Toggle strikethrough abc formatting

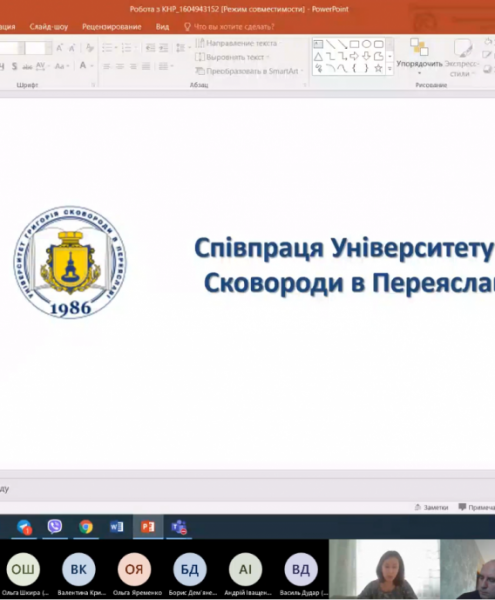coord(27,67)
